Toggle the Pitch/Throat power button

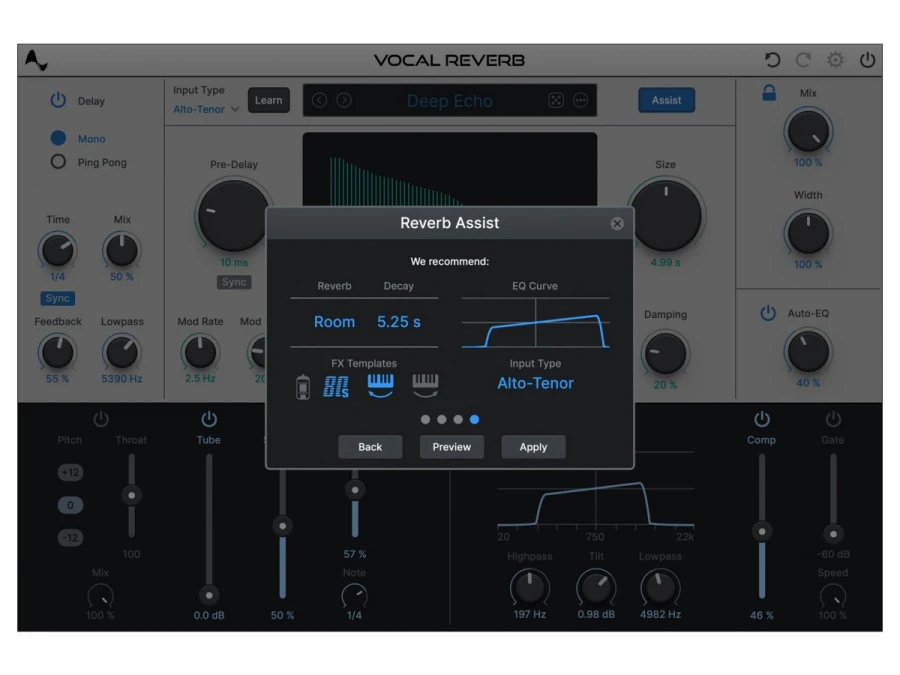click(101, 419)
